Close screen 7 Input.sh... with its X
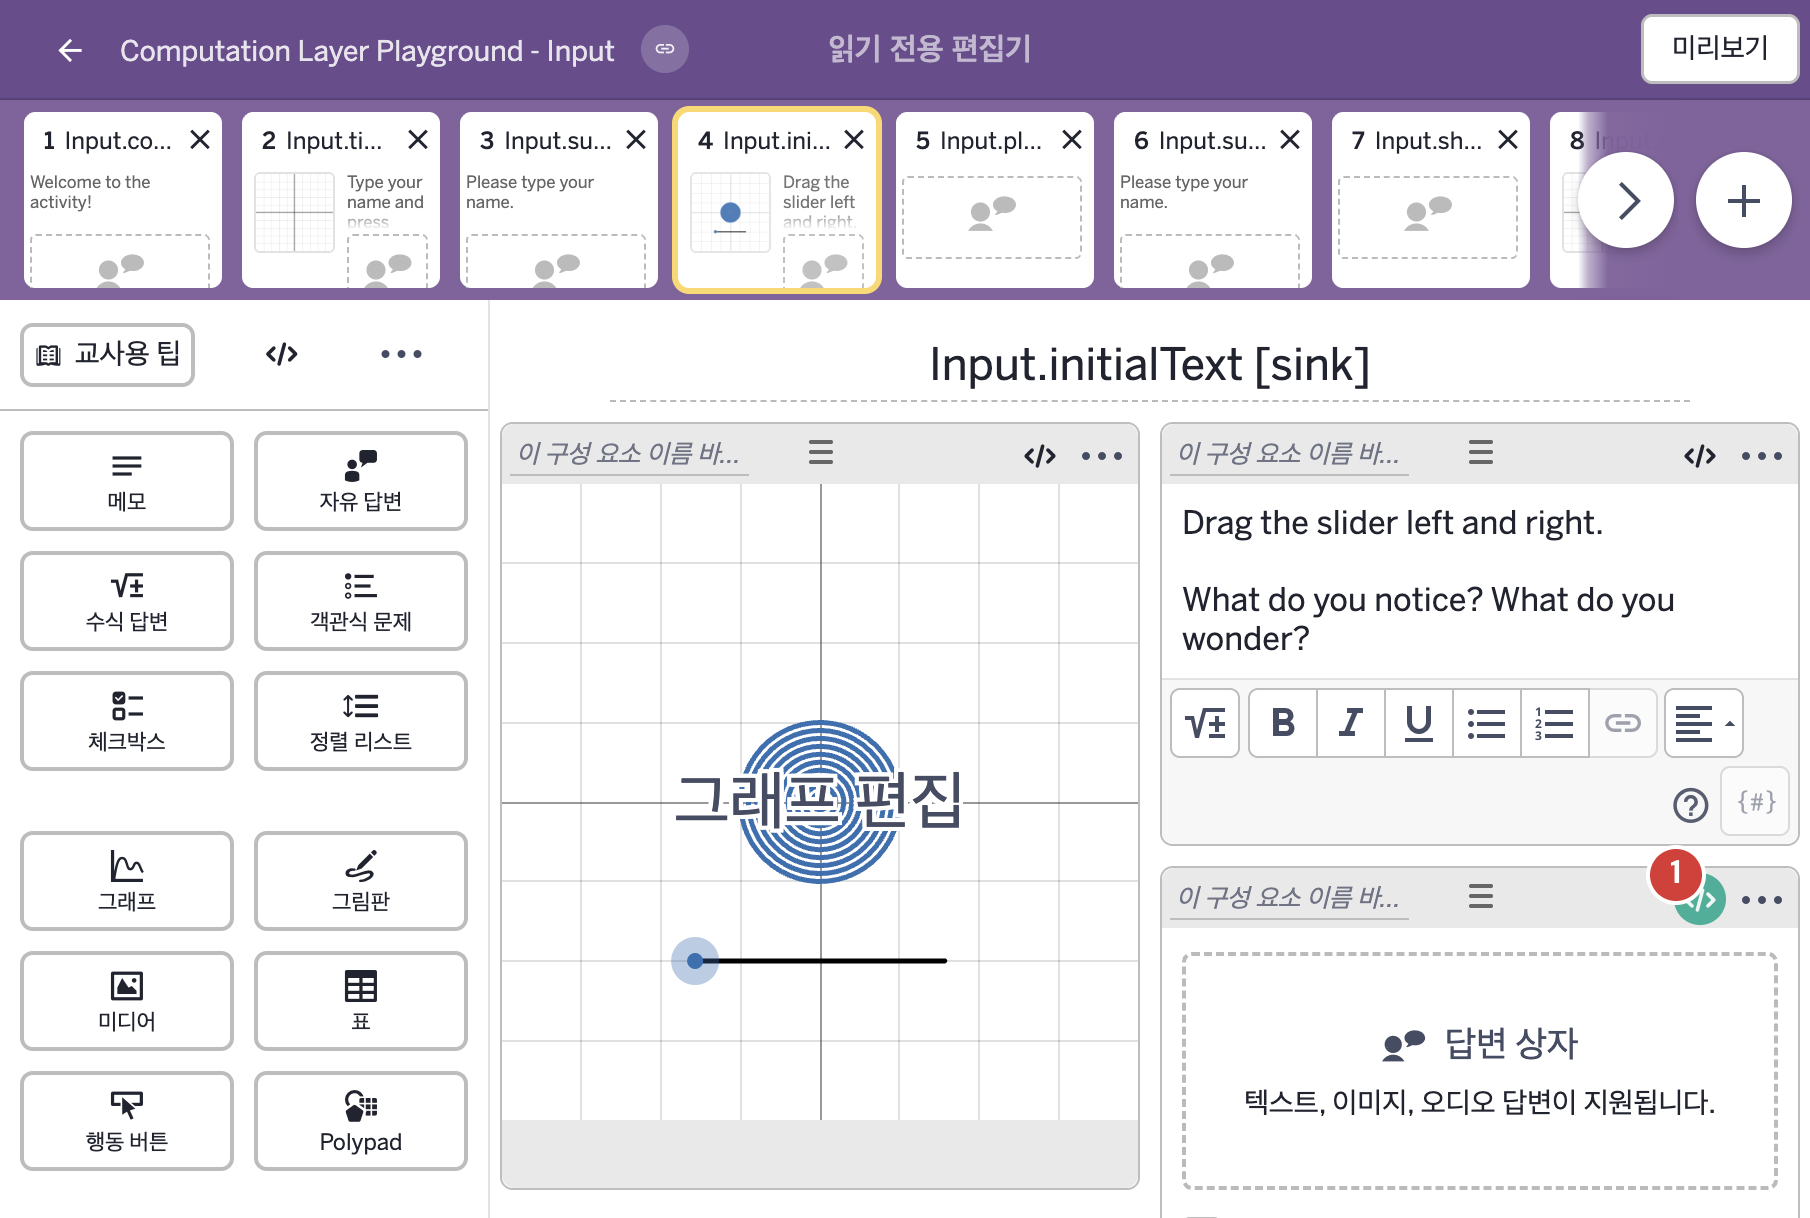Screen dimensions: 1810x1218 [1508, 140]
